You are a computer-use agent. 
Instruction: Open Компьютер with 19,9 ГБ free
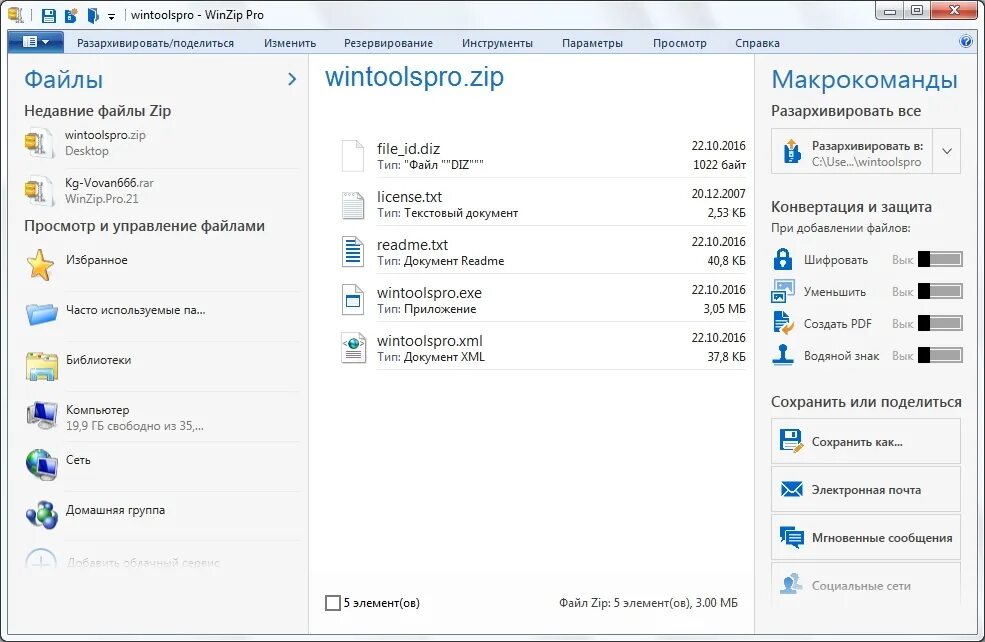point(161,417)
